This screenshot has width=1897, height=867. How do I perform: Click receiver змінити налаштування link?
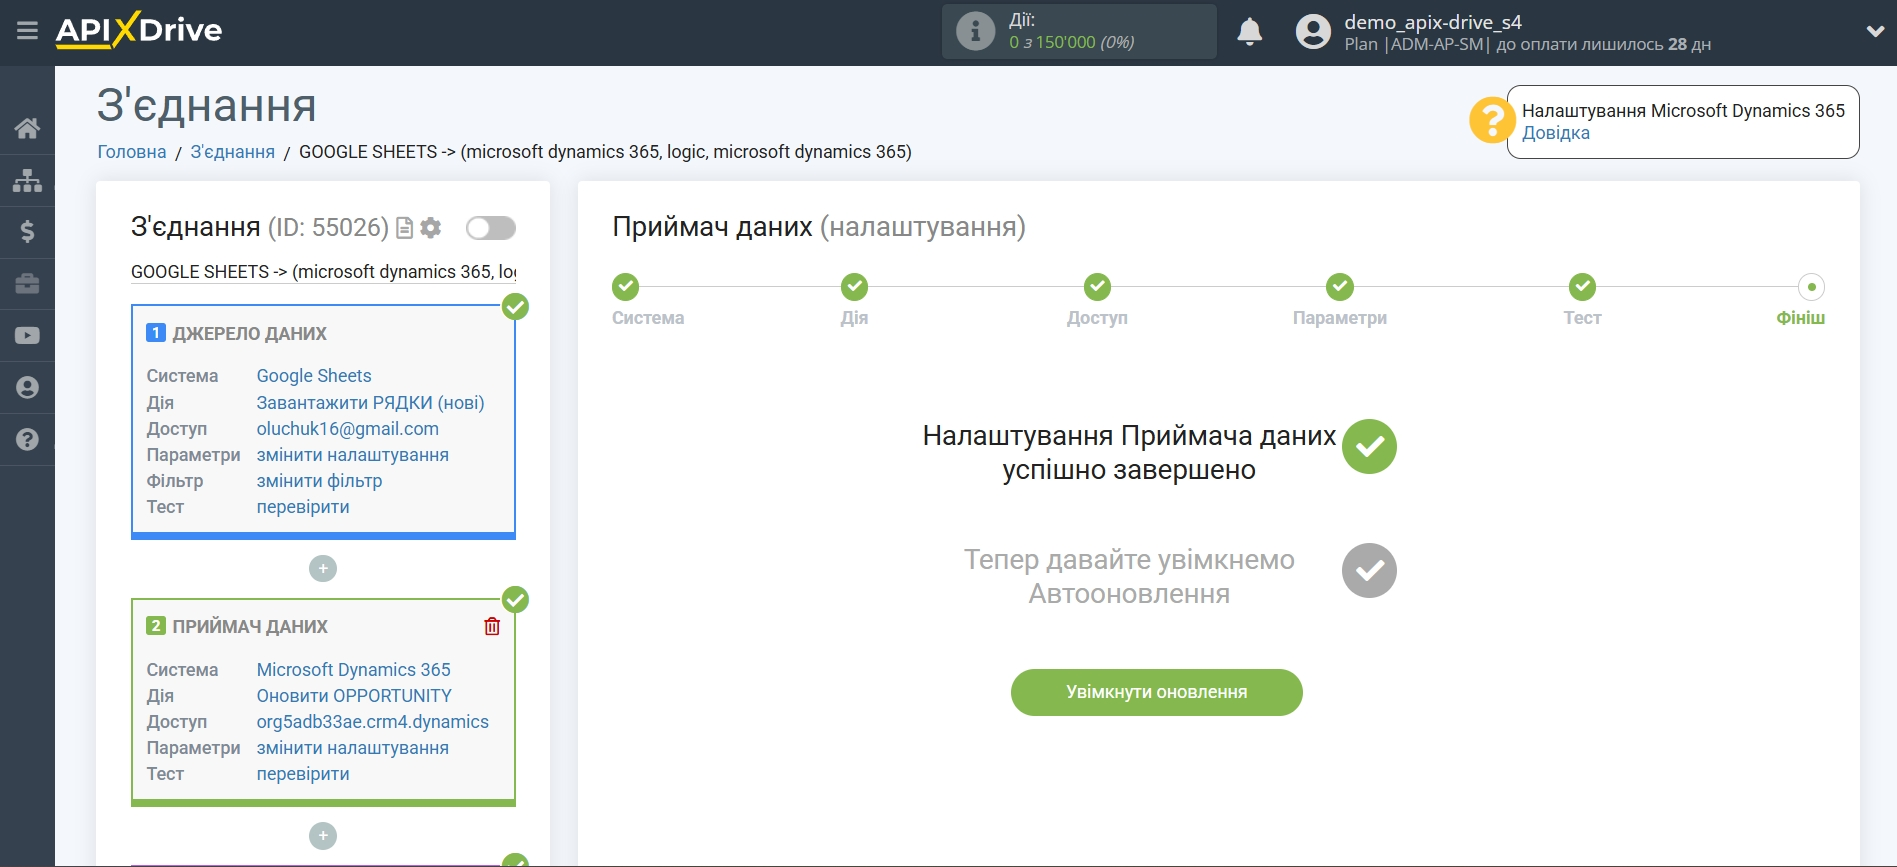tap(352, 748)
